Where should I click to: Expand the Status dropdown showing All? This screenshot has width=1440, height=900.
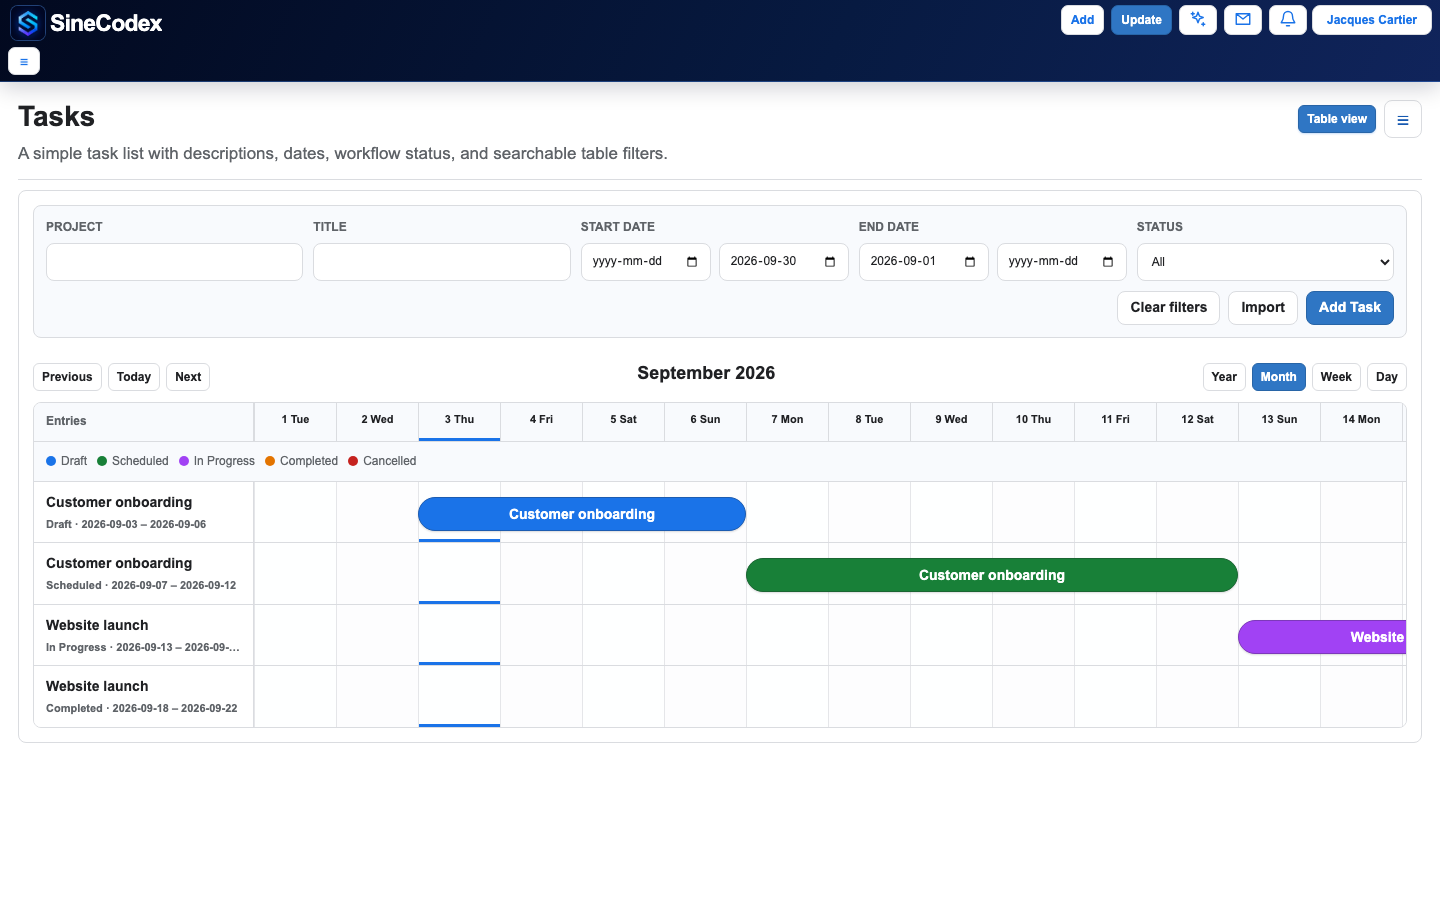(1265, 262)
